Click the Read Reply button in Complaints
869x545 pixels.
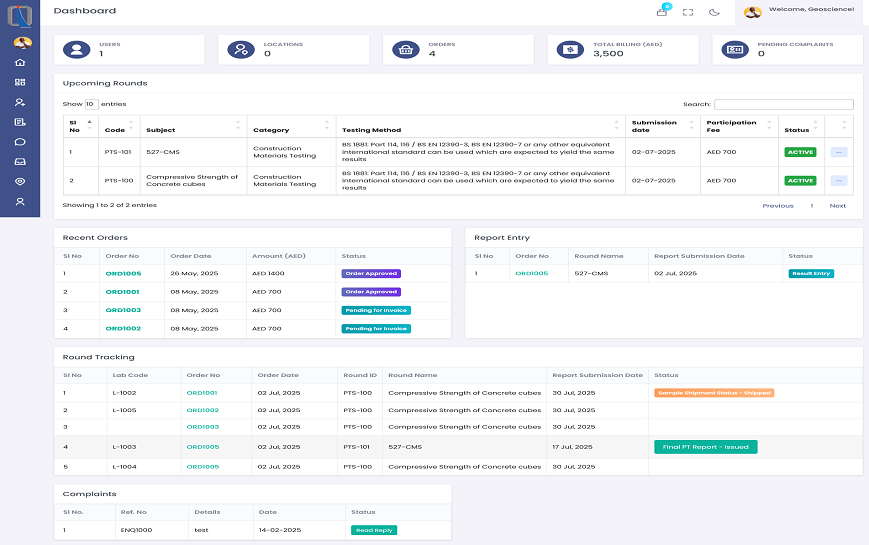pos(373,530)
